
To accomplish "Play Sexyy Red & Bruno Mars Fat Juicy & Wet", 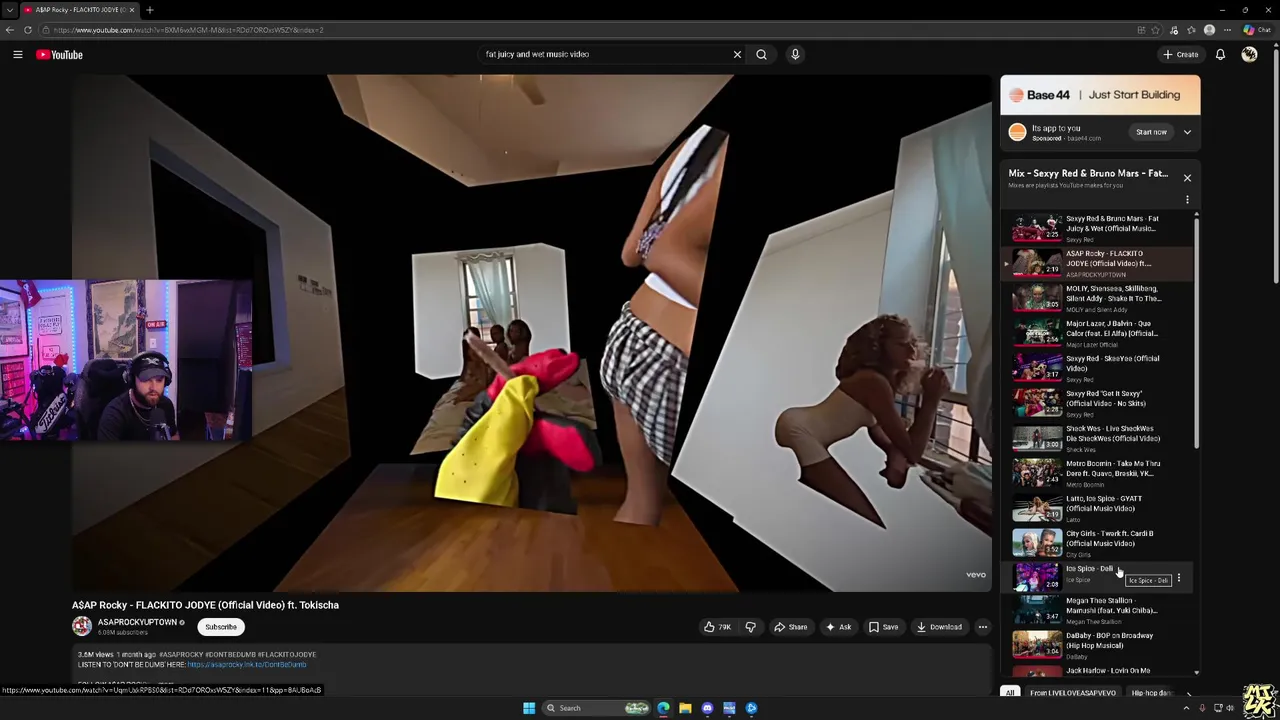I will click(1100, 228).
